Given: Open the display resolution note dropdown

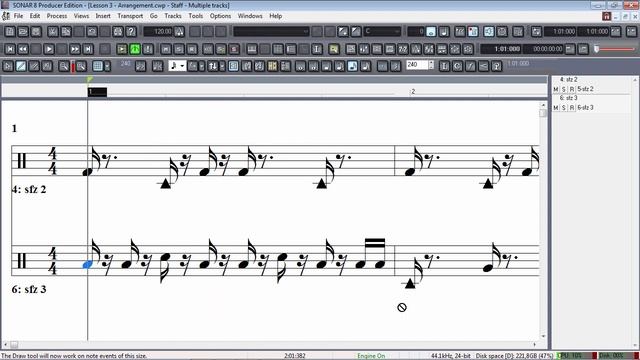Looking at the screenshot, I should 178,66.
